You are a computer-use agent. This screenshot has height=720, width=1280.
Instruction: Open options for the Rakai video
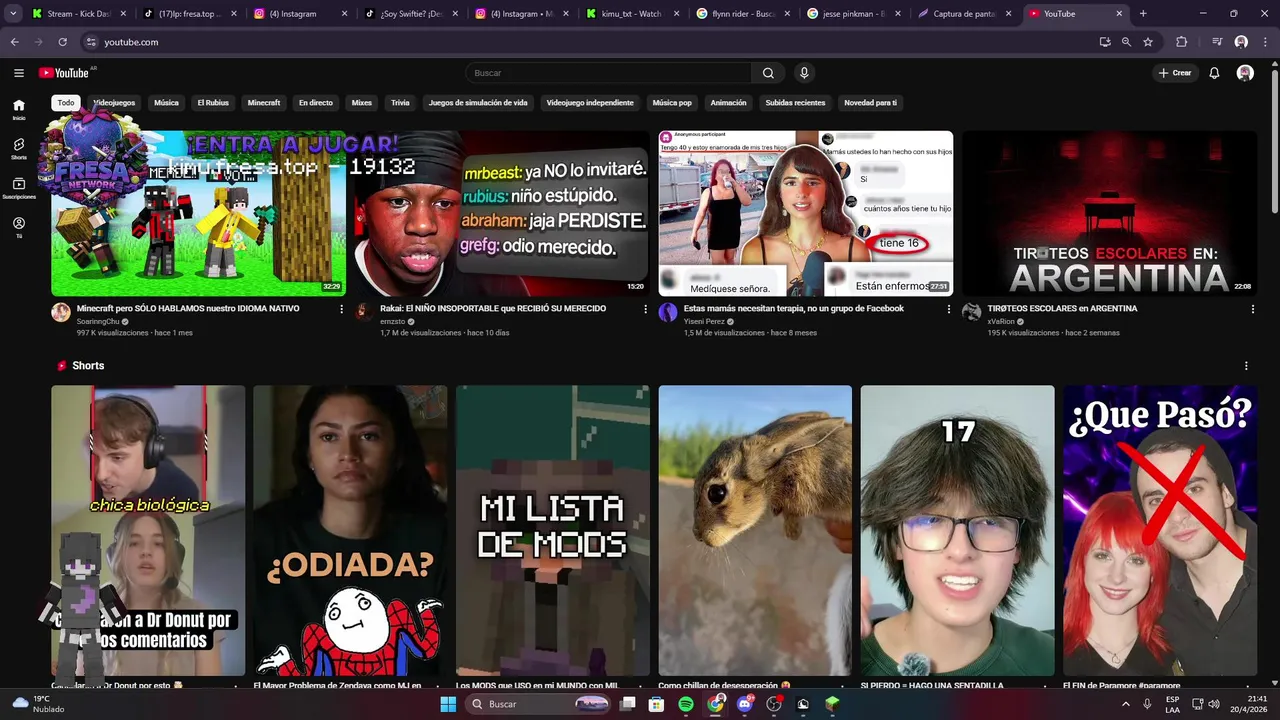click(645, 309)
